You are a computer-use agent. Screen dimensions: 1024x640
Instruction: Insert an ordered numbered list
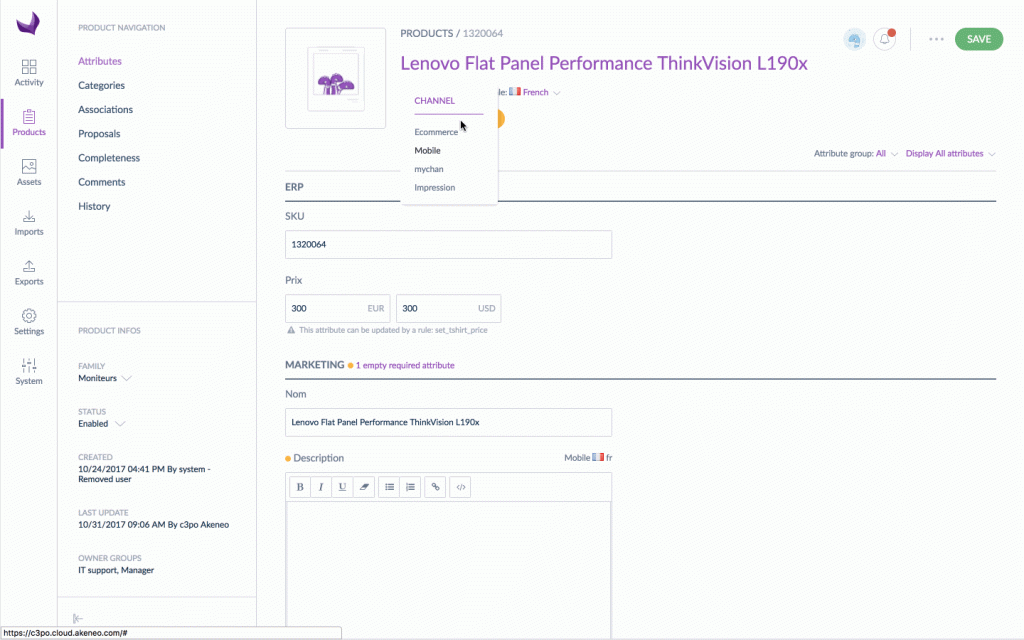(410, 487)
